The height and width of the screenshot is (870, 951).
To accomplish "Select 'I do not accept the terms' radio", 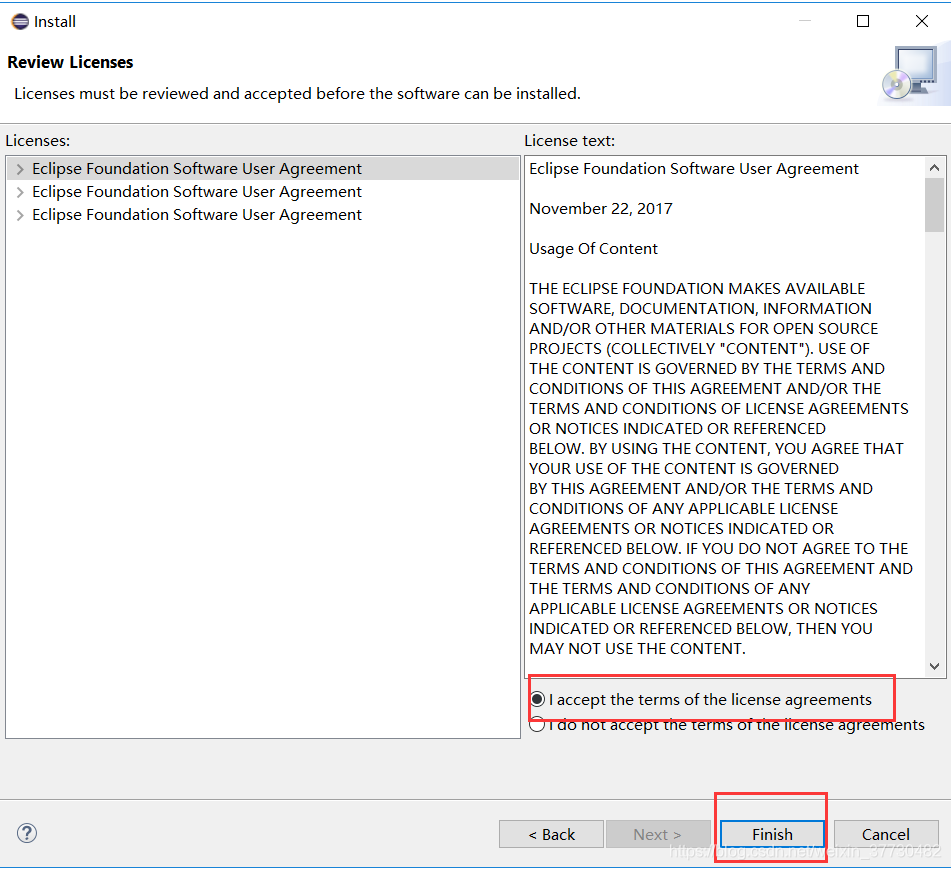I will [537, 725].
